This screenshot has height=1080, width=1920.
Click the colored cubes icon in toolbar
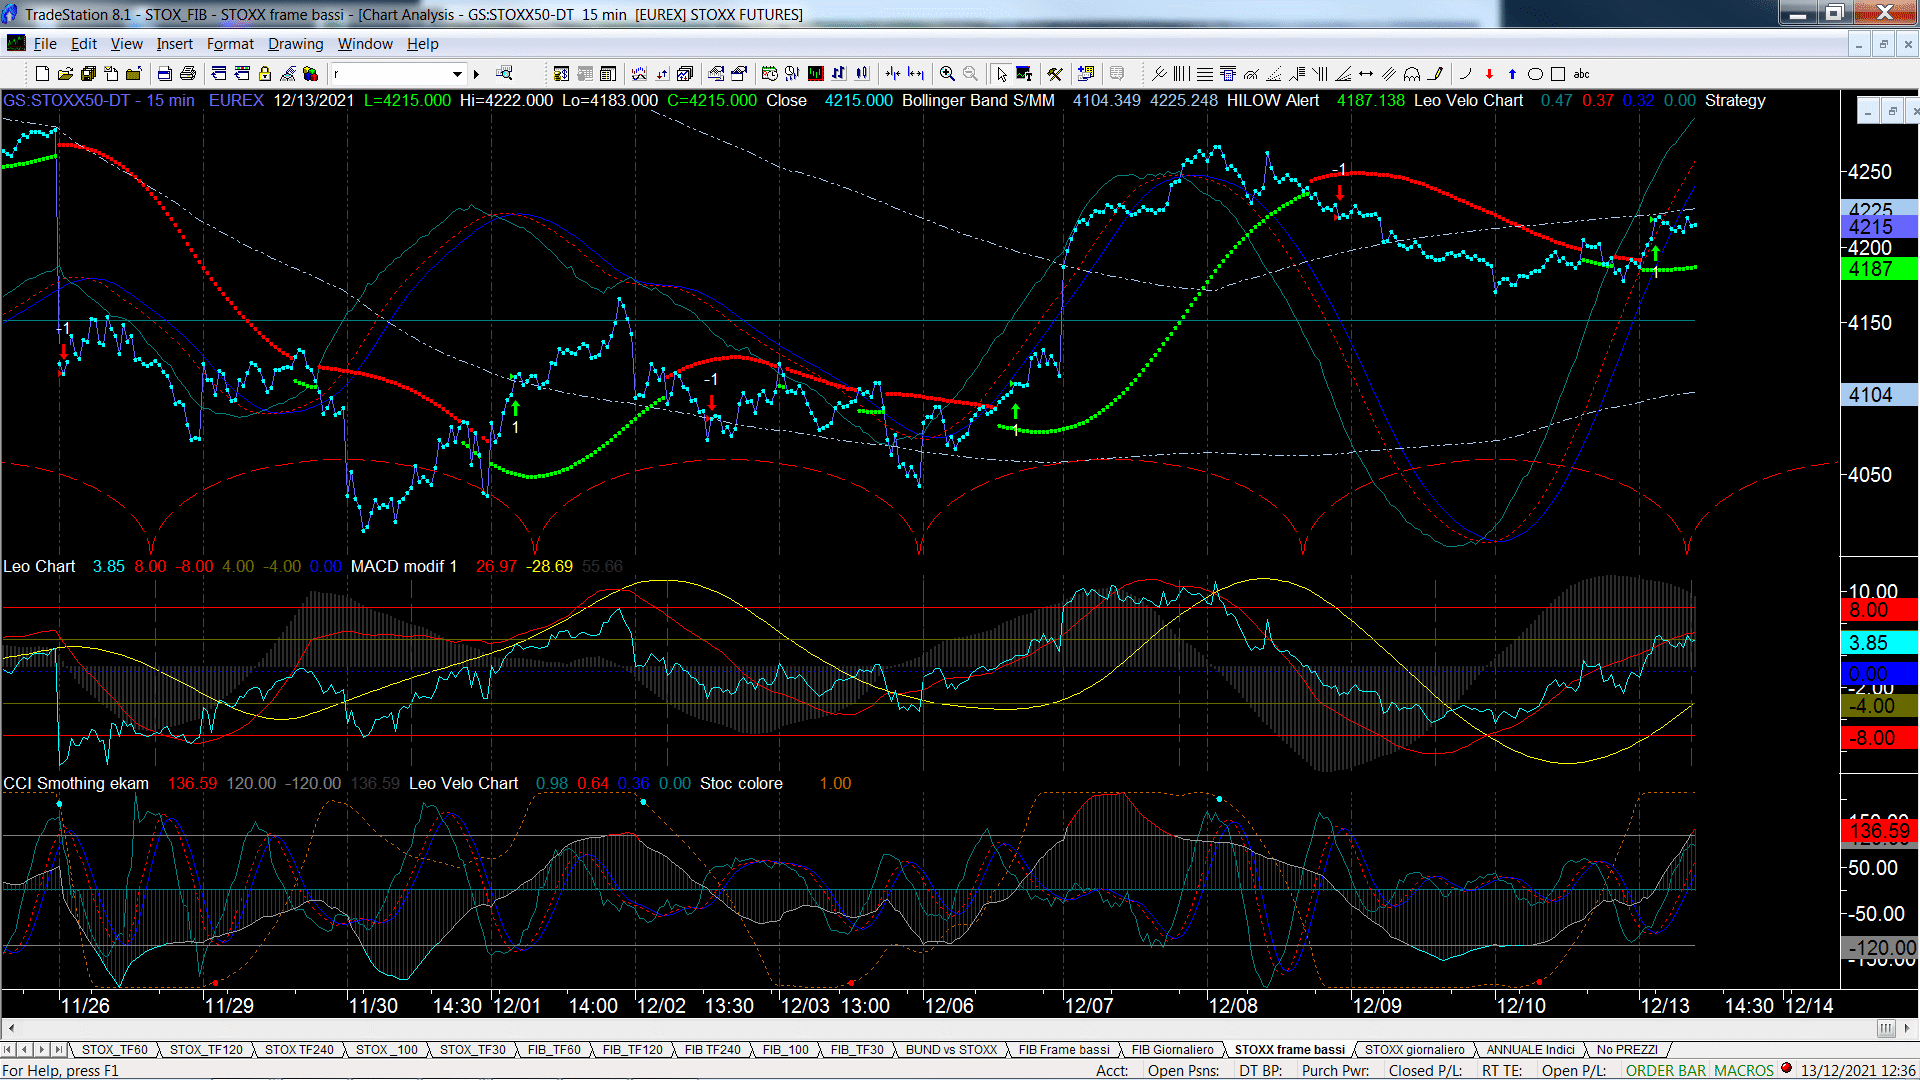pos(310,74)
